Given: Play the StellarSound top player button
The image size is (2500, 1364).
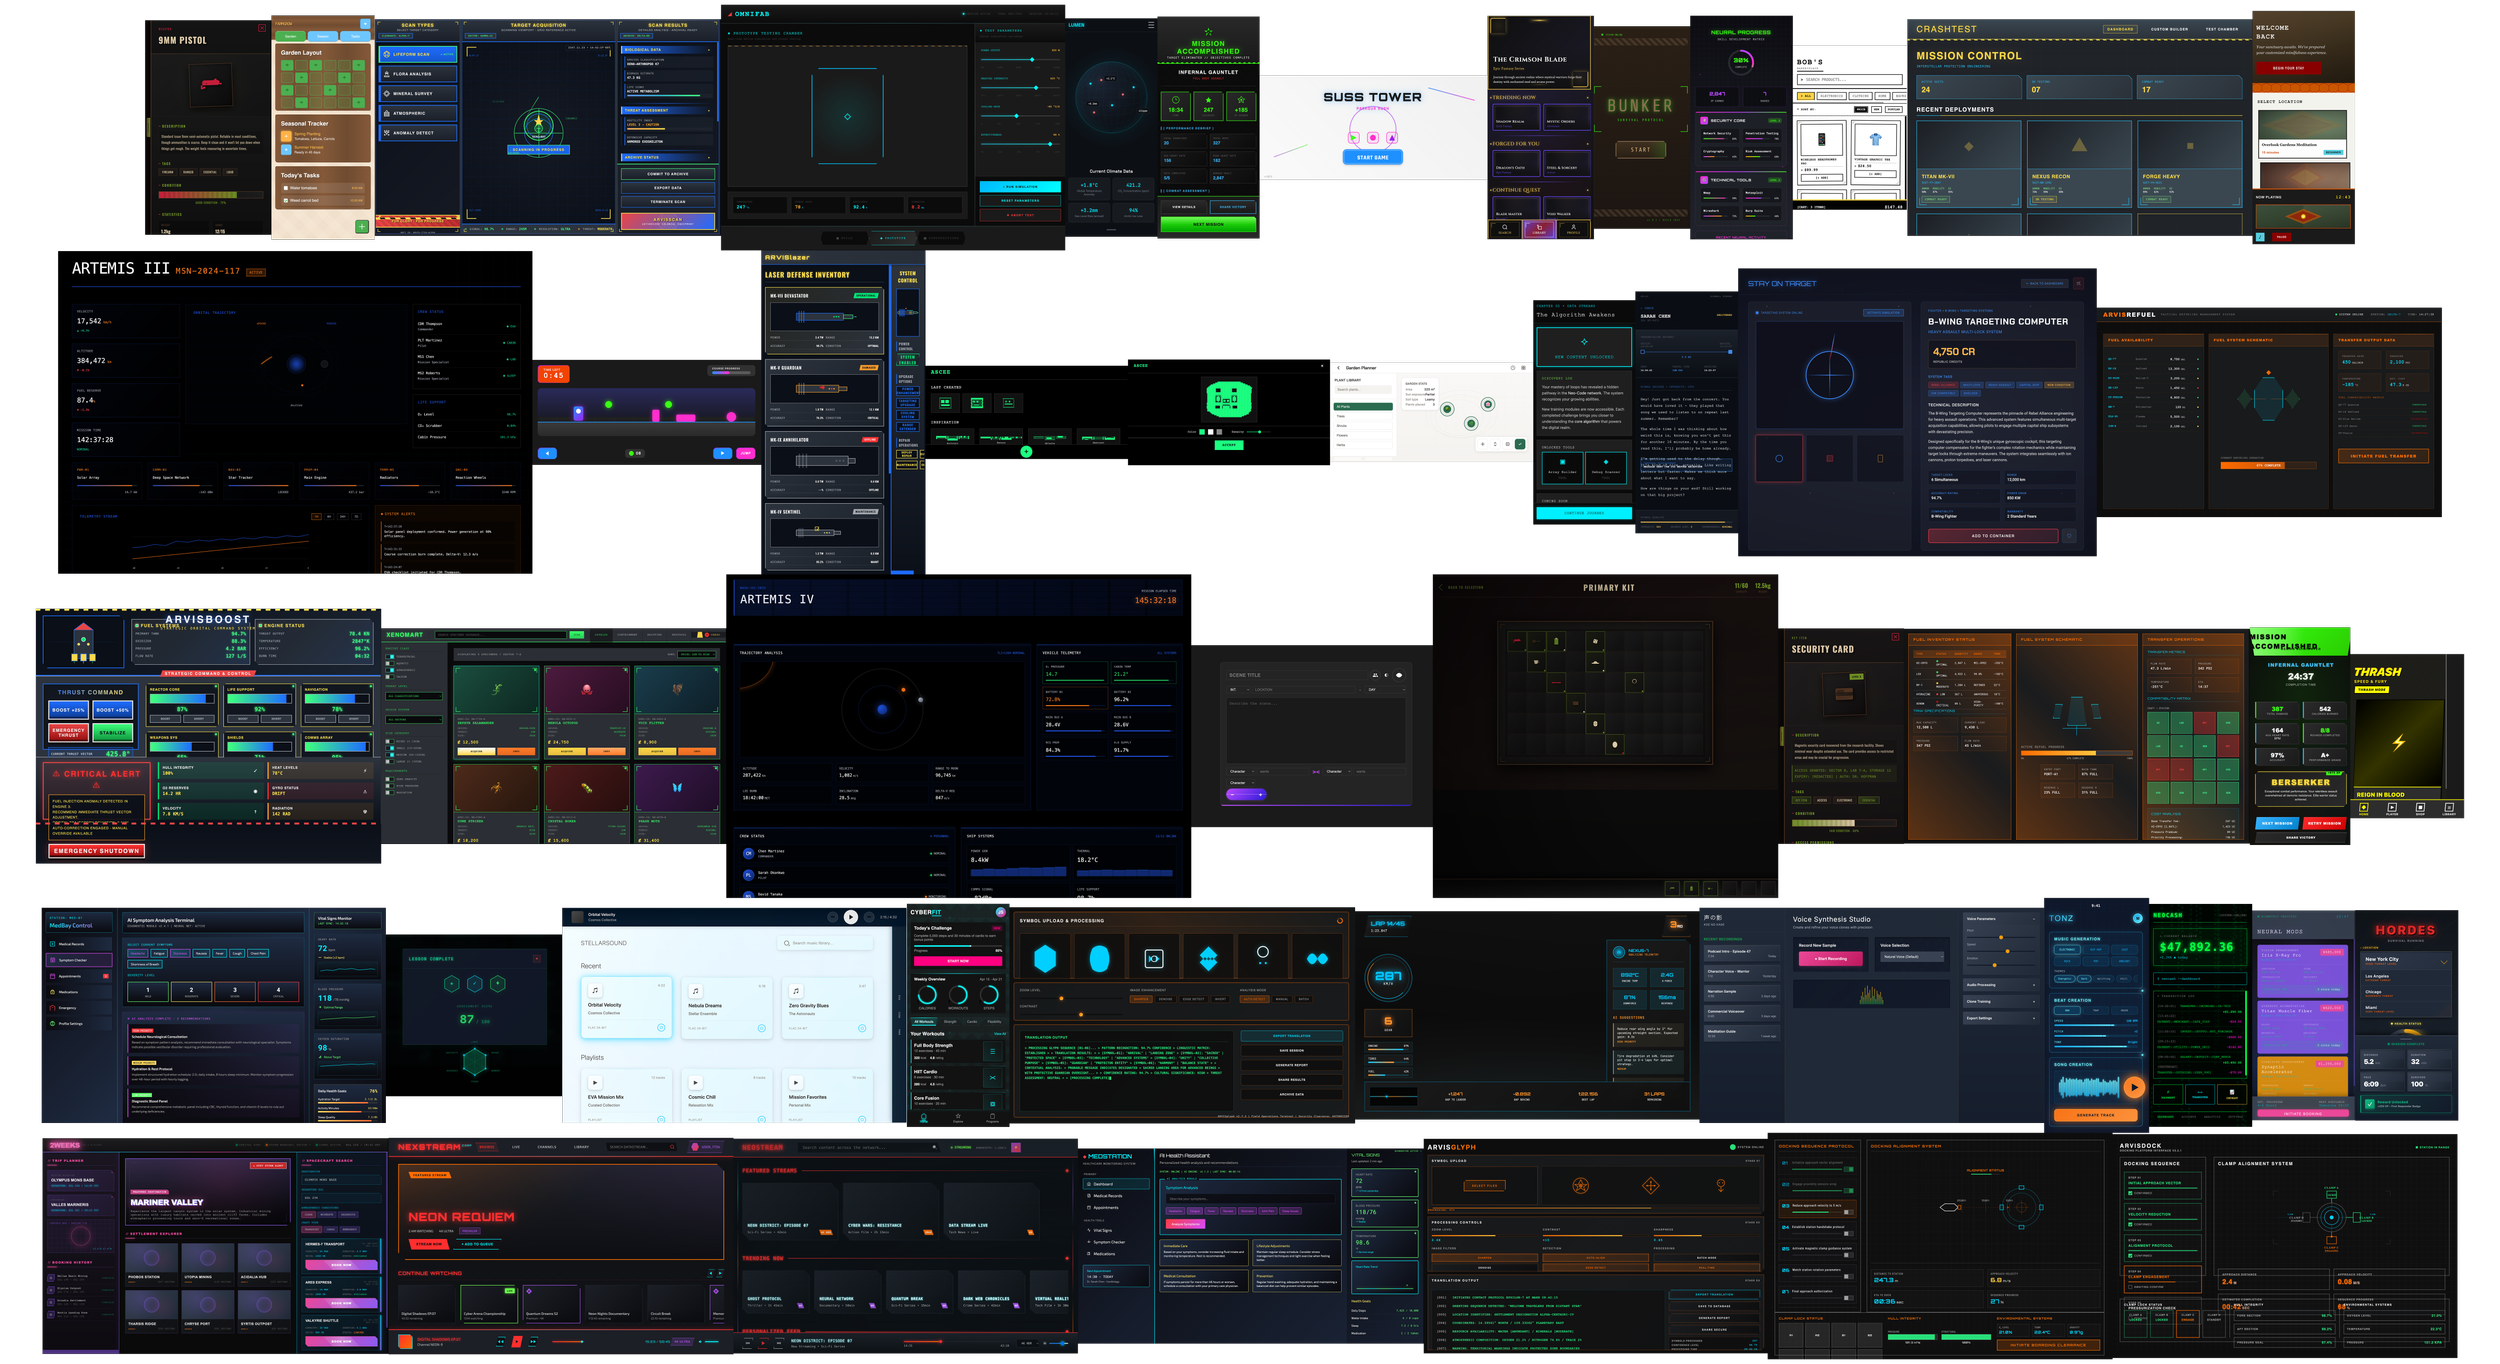Looking at the screenshot, I should [850, 917].
